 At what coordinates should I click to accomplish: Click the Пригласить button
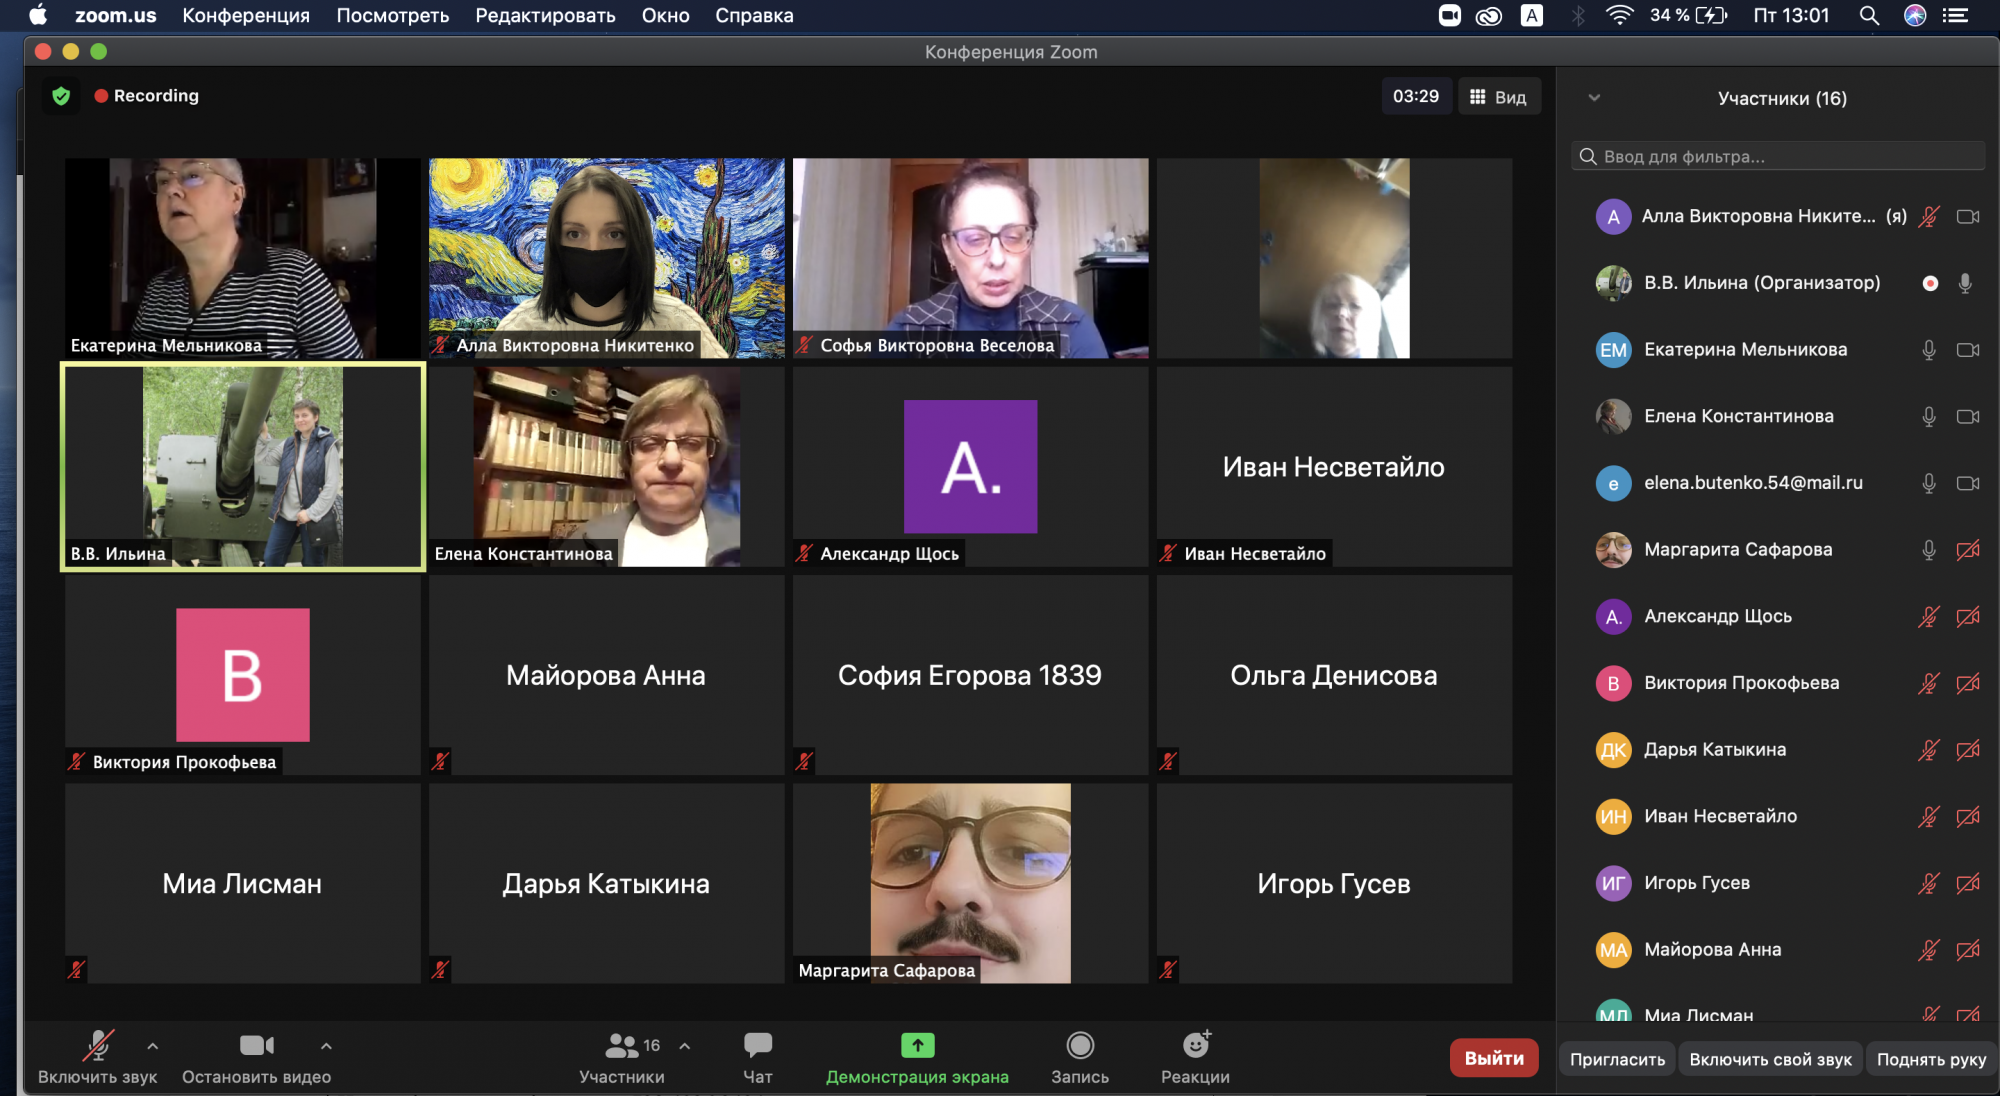(x=1617, y=1059)
